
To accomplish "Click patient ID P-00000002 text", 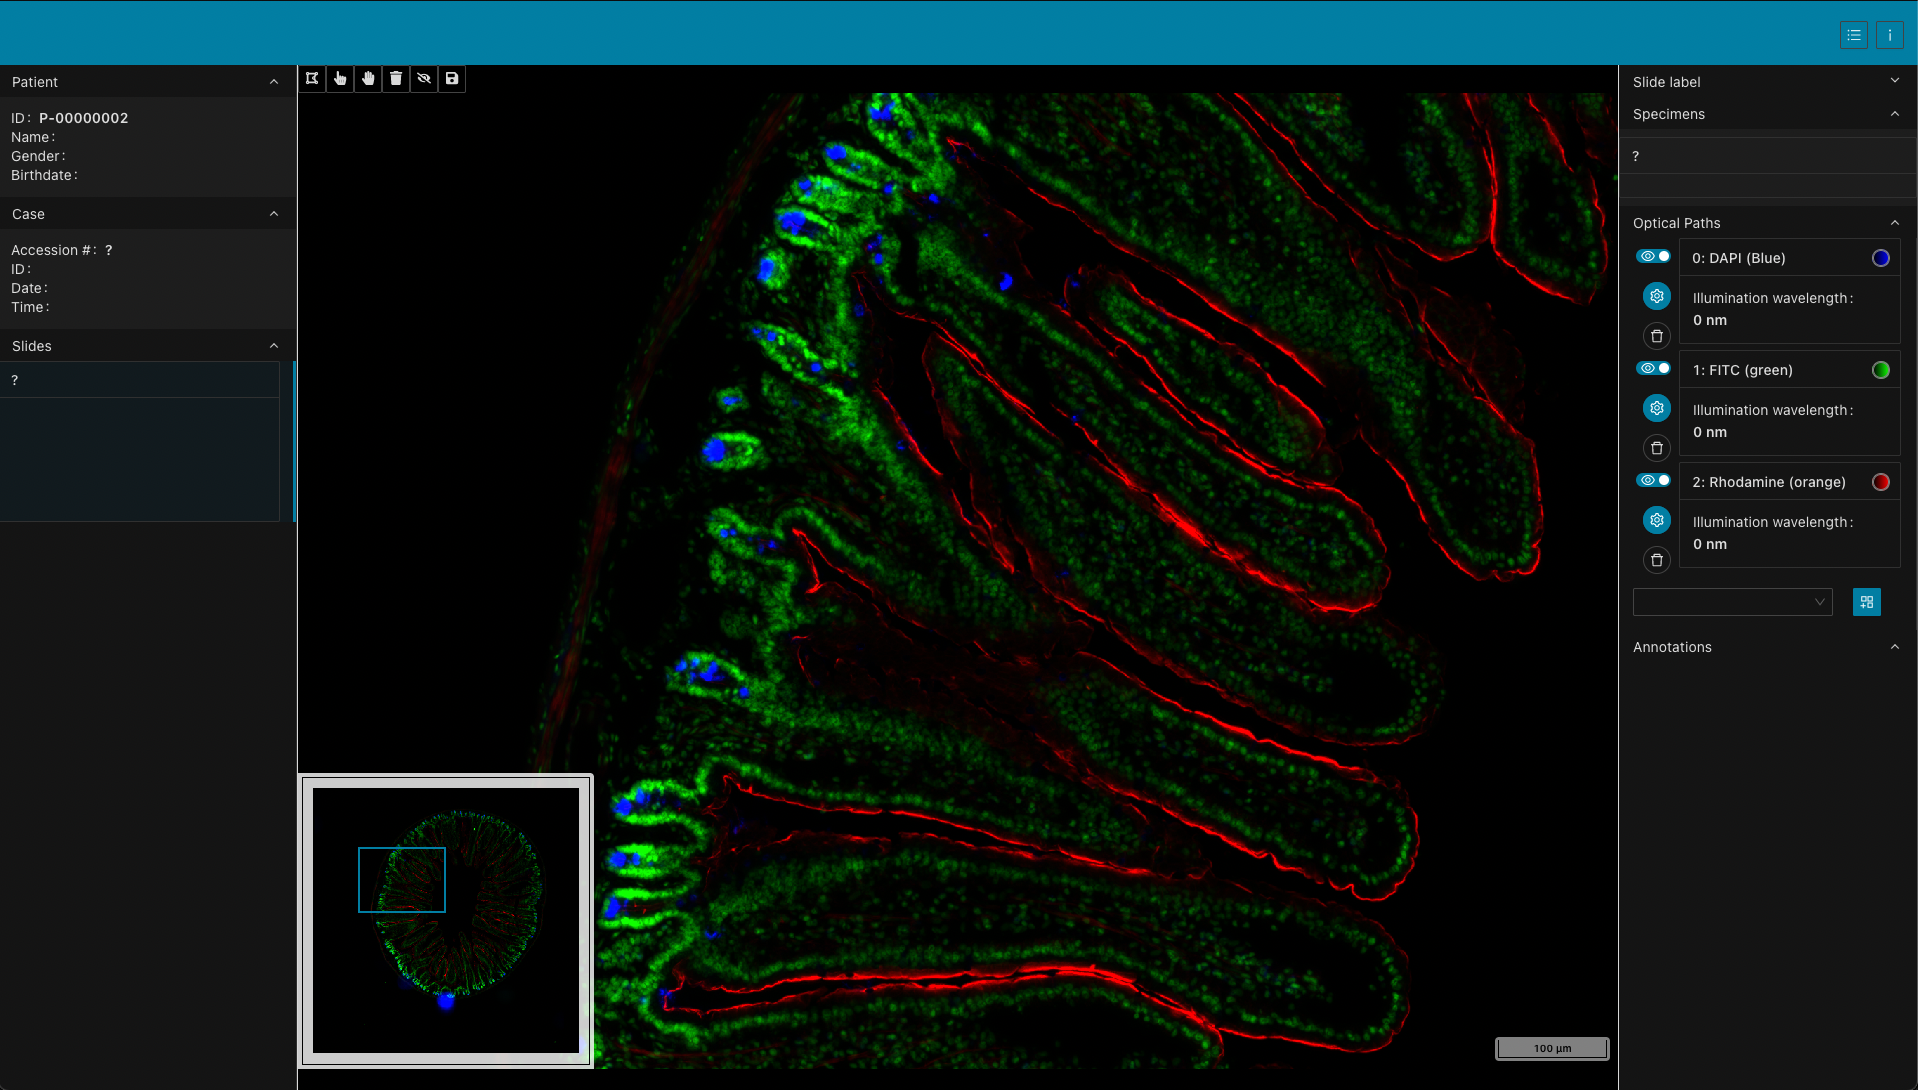I will pyautogui.click(x=84, y=118).
